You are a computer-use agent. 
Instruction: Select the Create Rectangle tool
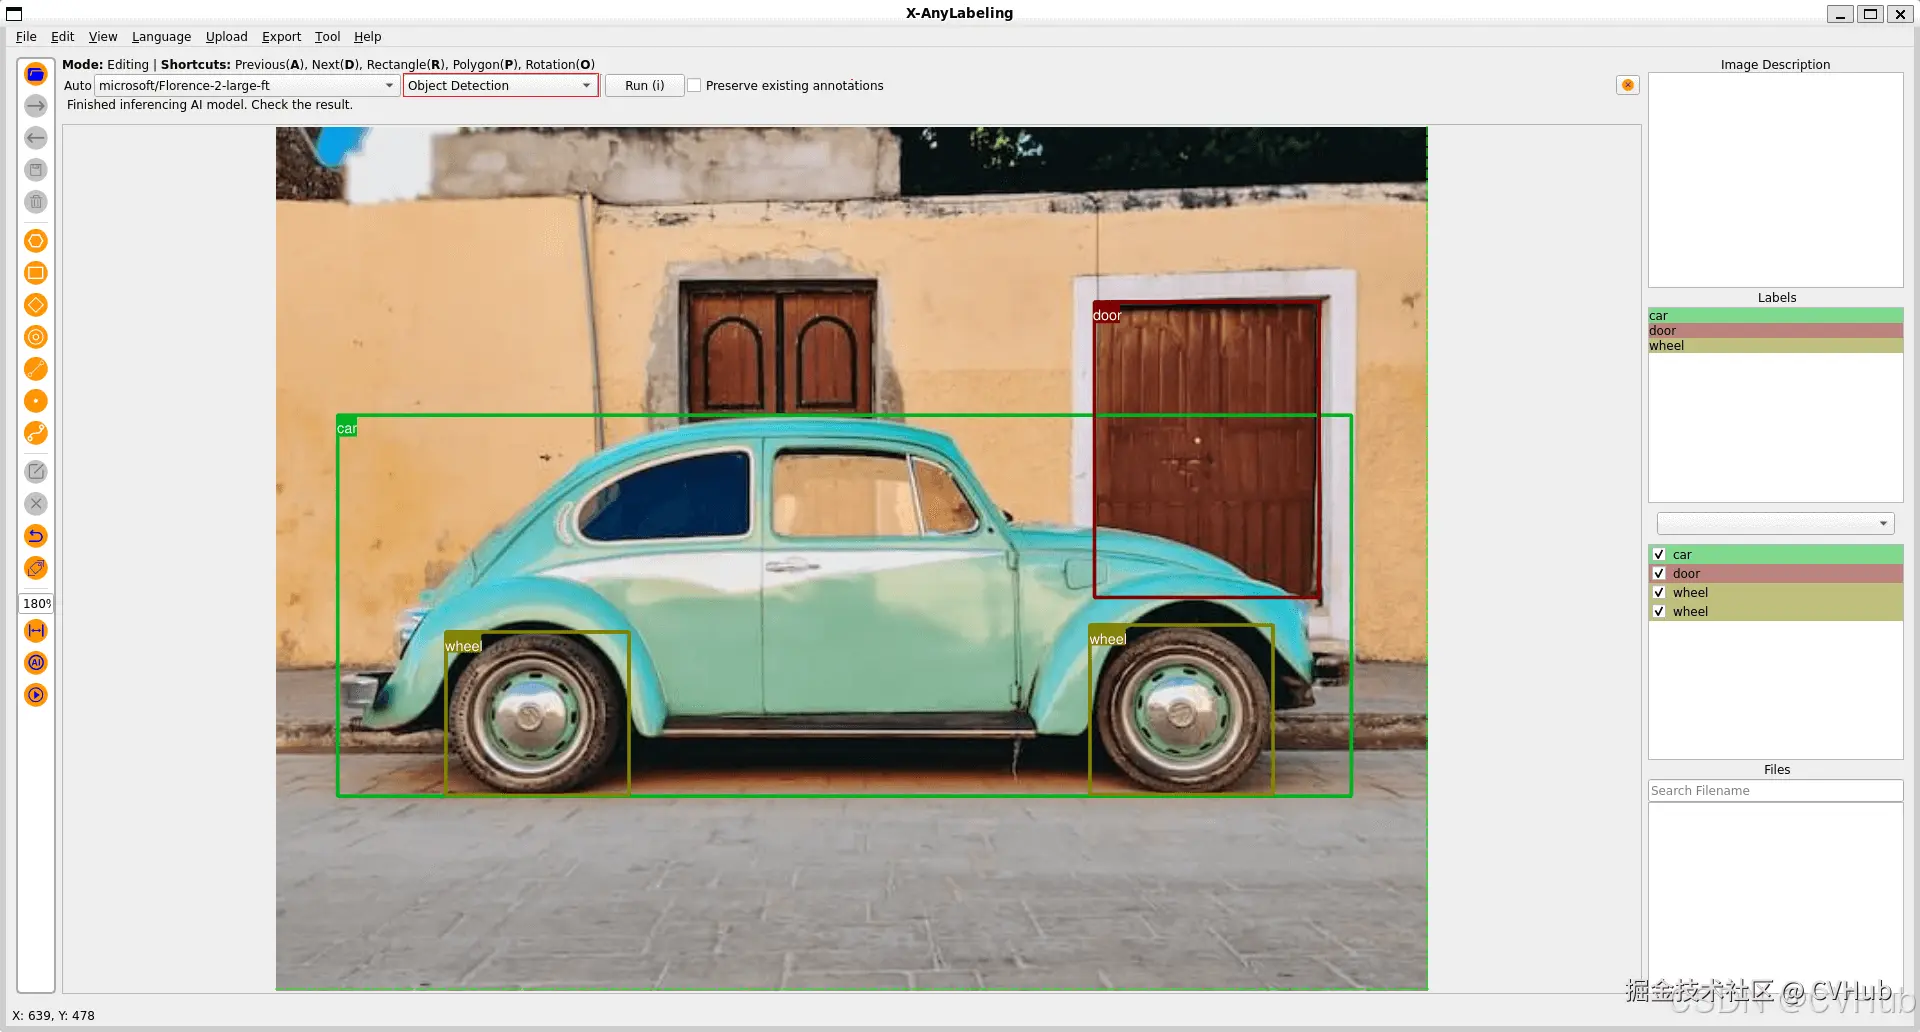(x=36, y=273)
